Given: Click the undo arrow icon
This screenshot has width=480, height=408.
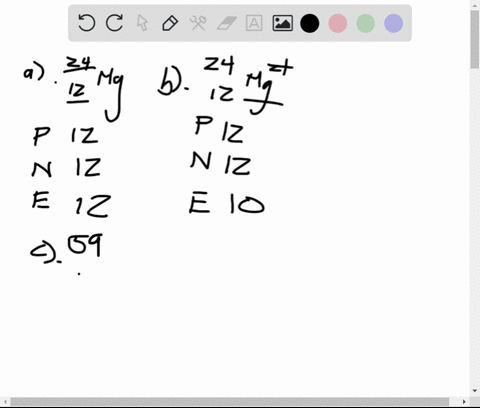Looking at the screenshot, I should point(87,23).
